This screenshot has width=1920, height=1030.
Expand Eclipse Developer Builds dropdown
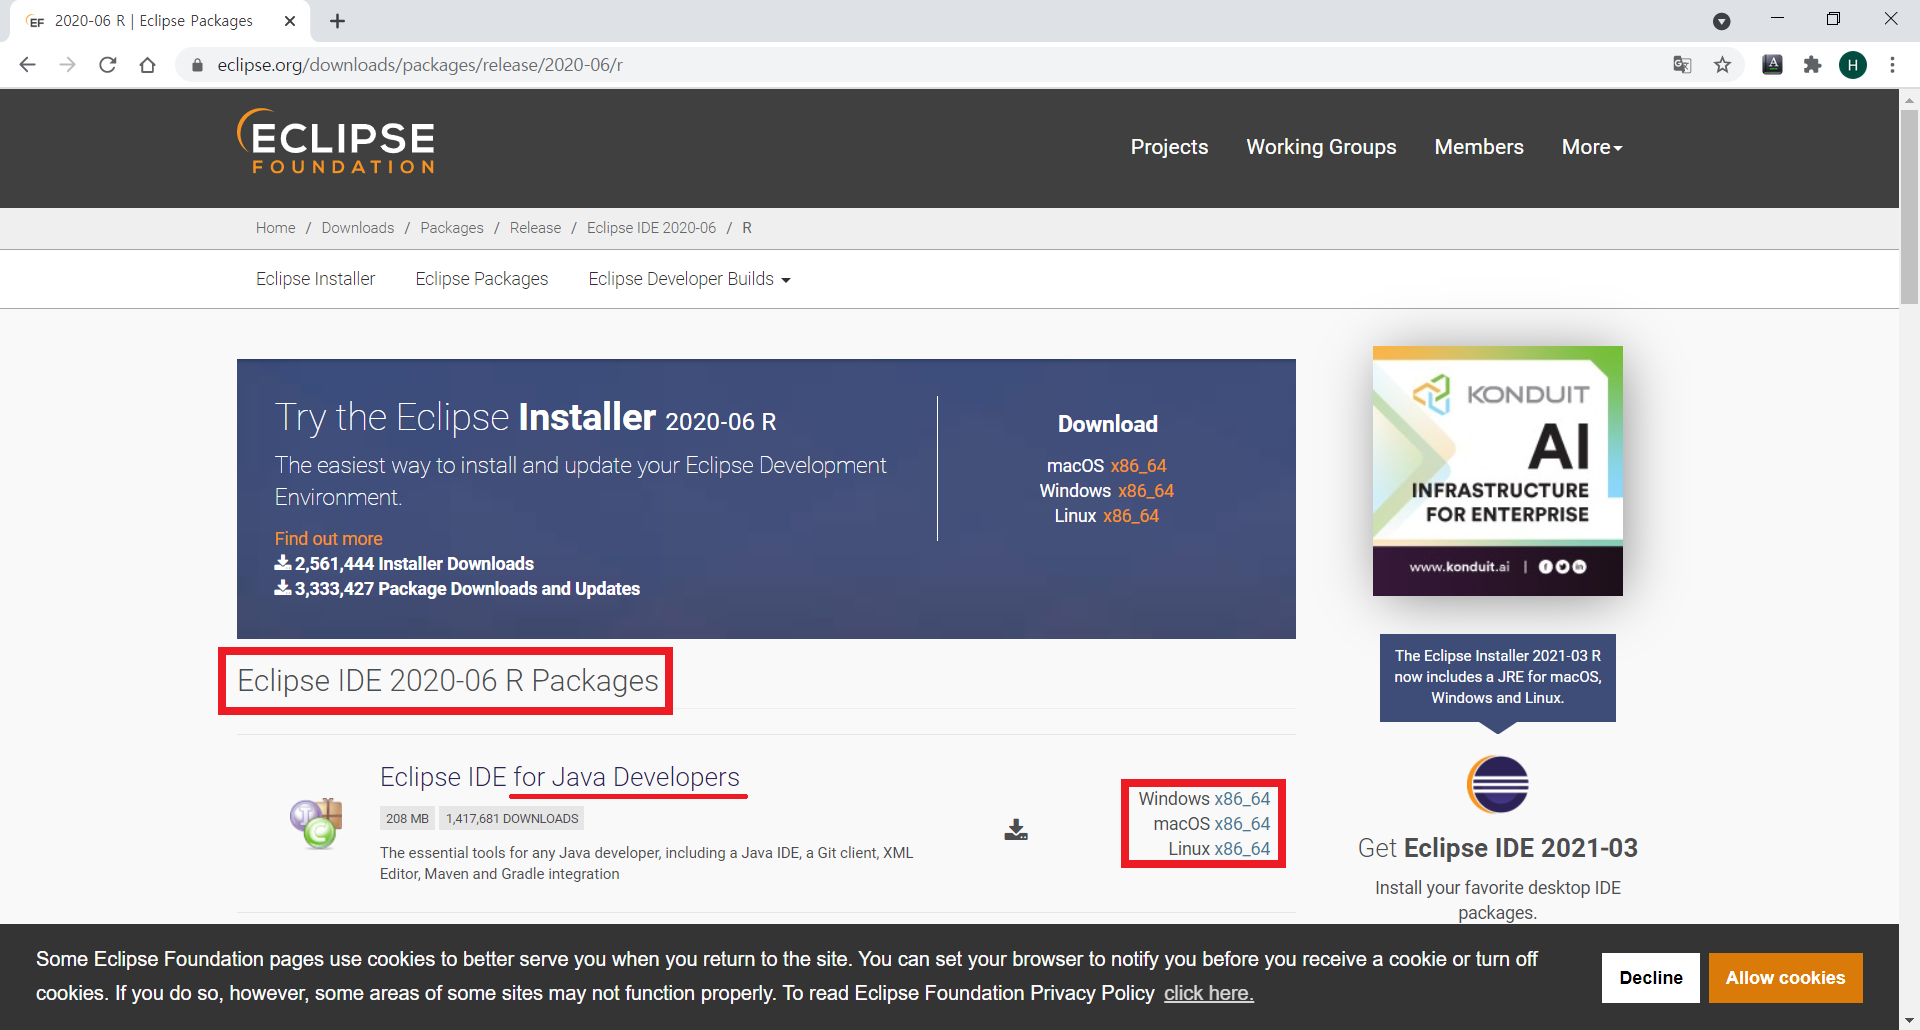tap(689, 279)
